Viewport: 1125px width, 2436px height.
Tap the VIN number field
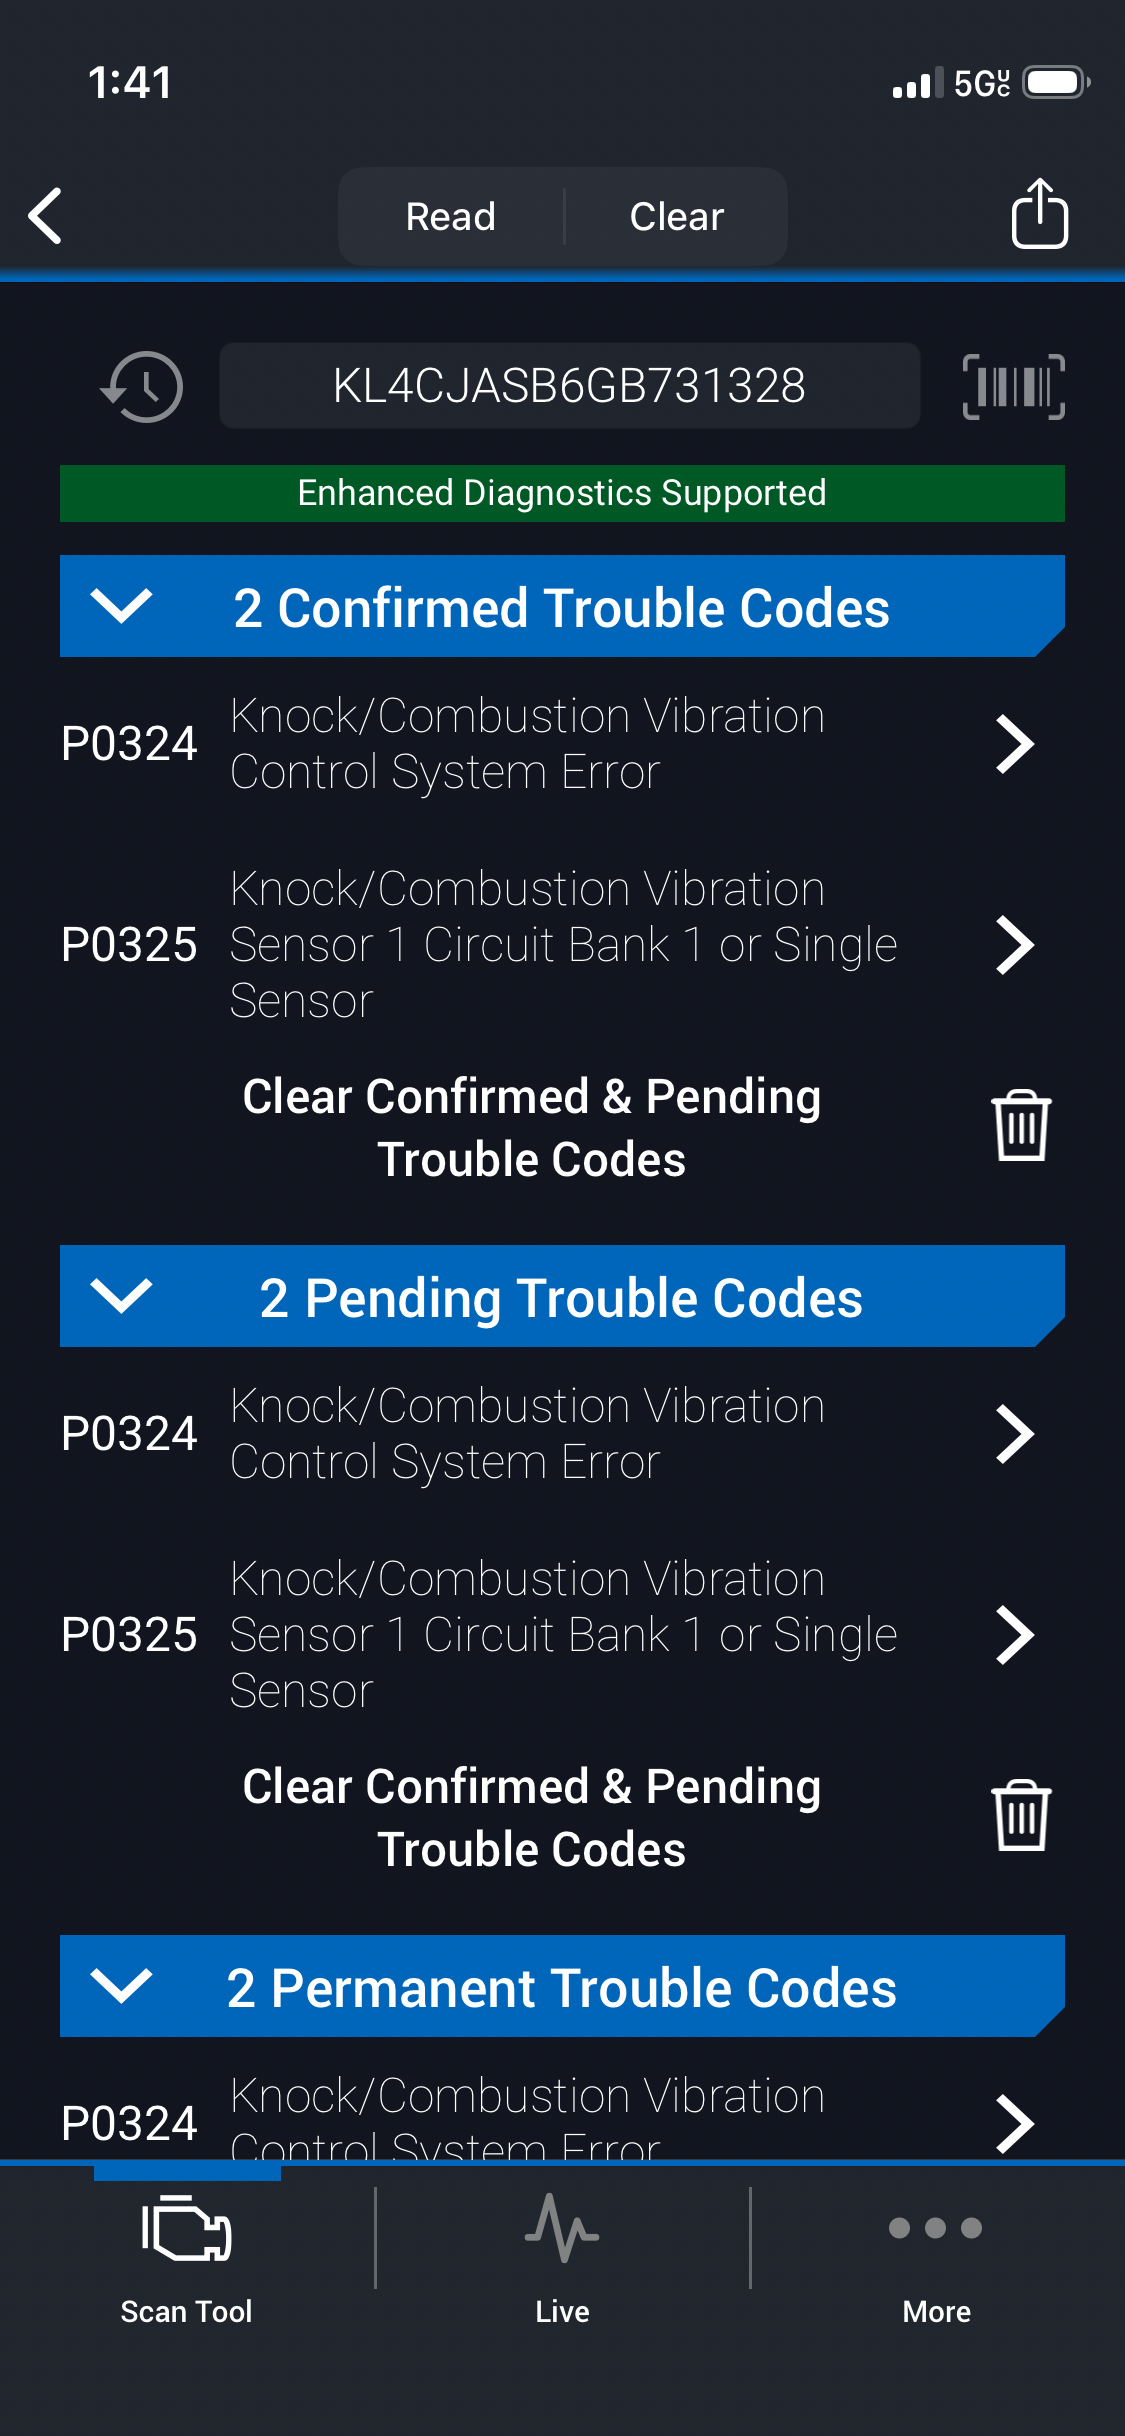tap(569, 386)
